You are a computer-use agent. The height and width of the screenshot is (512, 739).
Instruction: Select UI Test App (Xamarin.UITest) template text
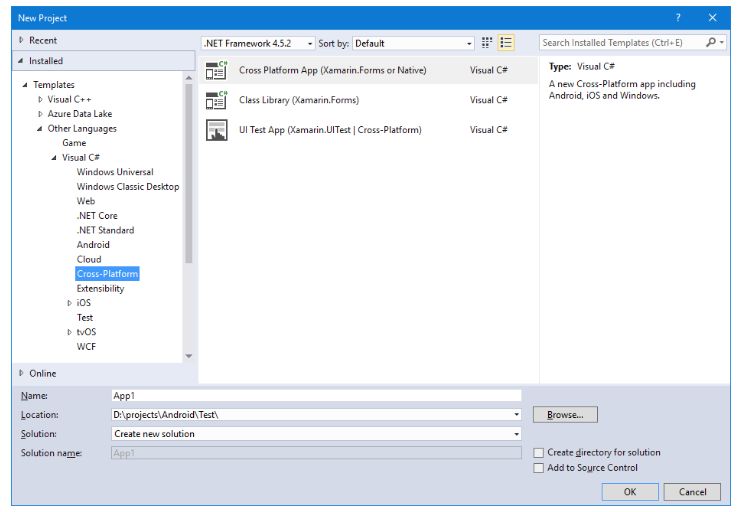pos(330,130)
